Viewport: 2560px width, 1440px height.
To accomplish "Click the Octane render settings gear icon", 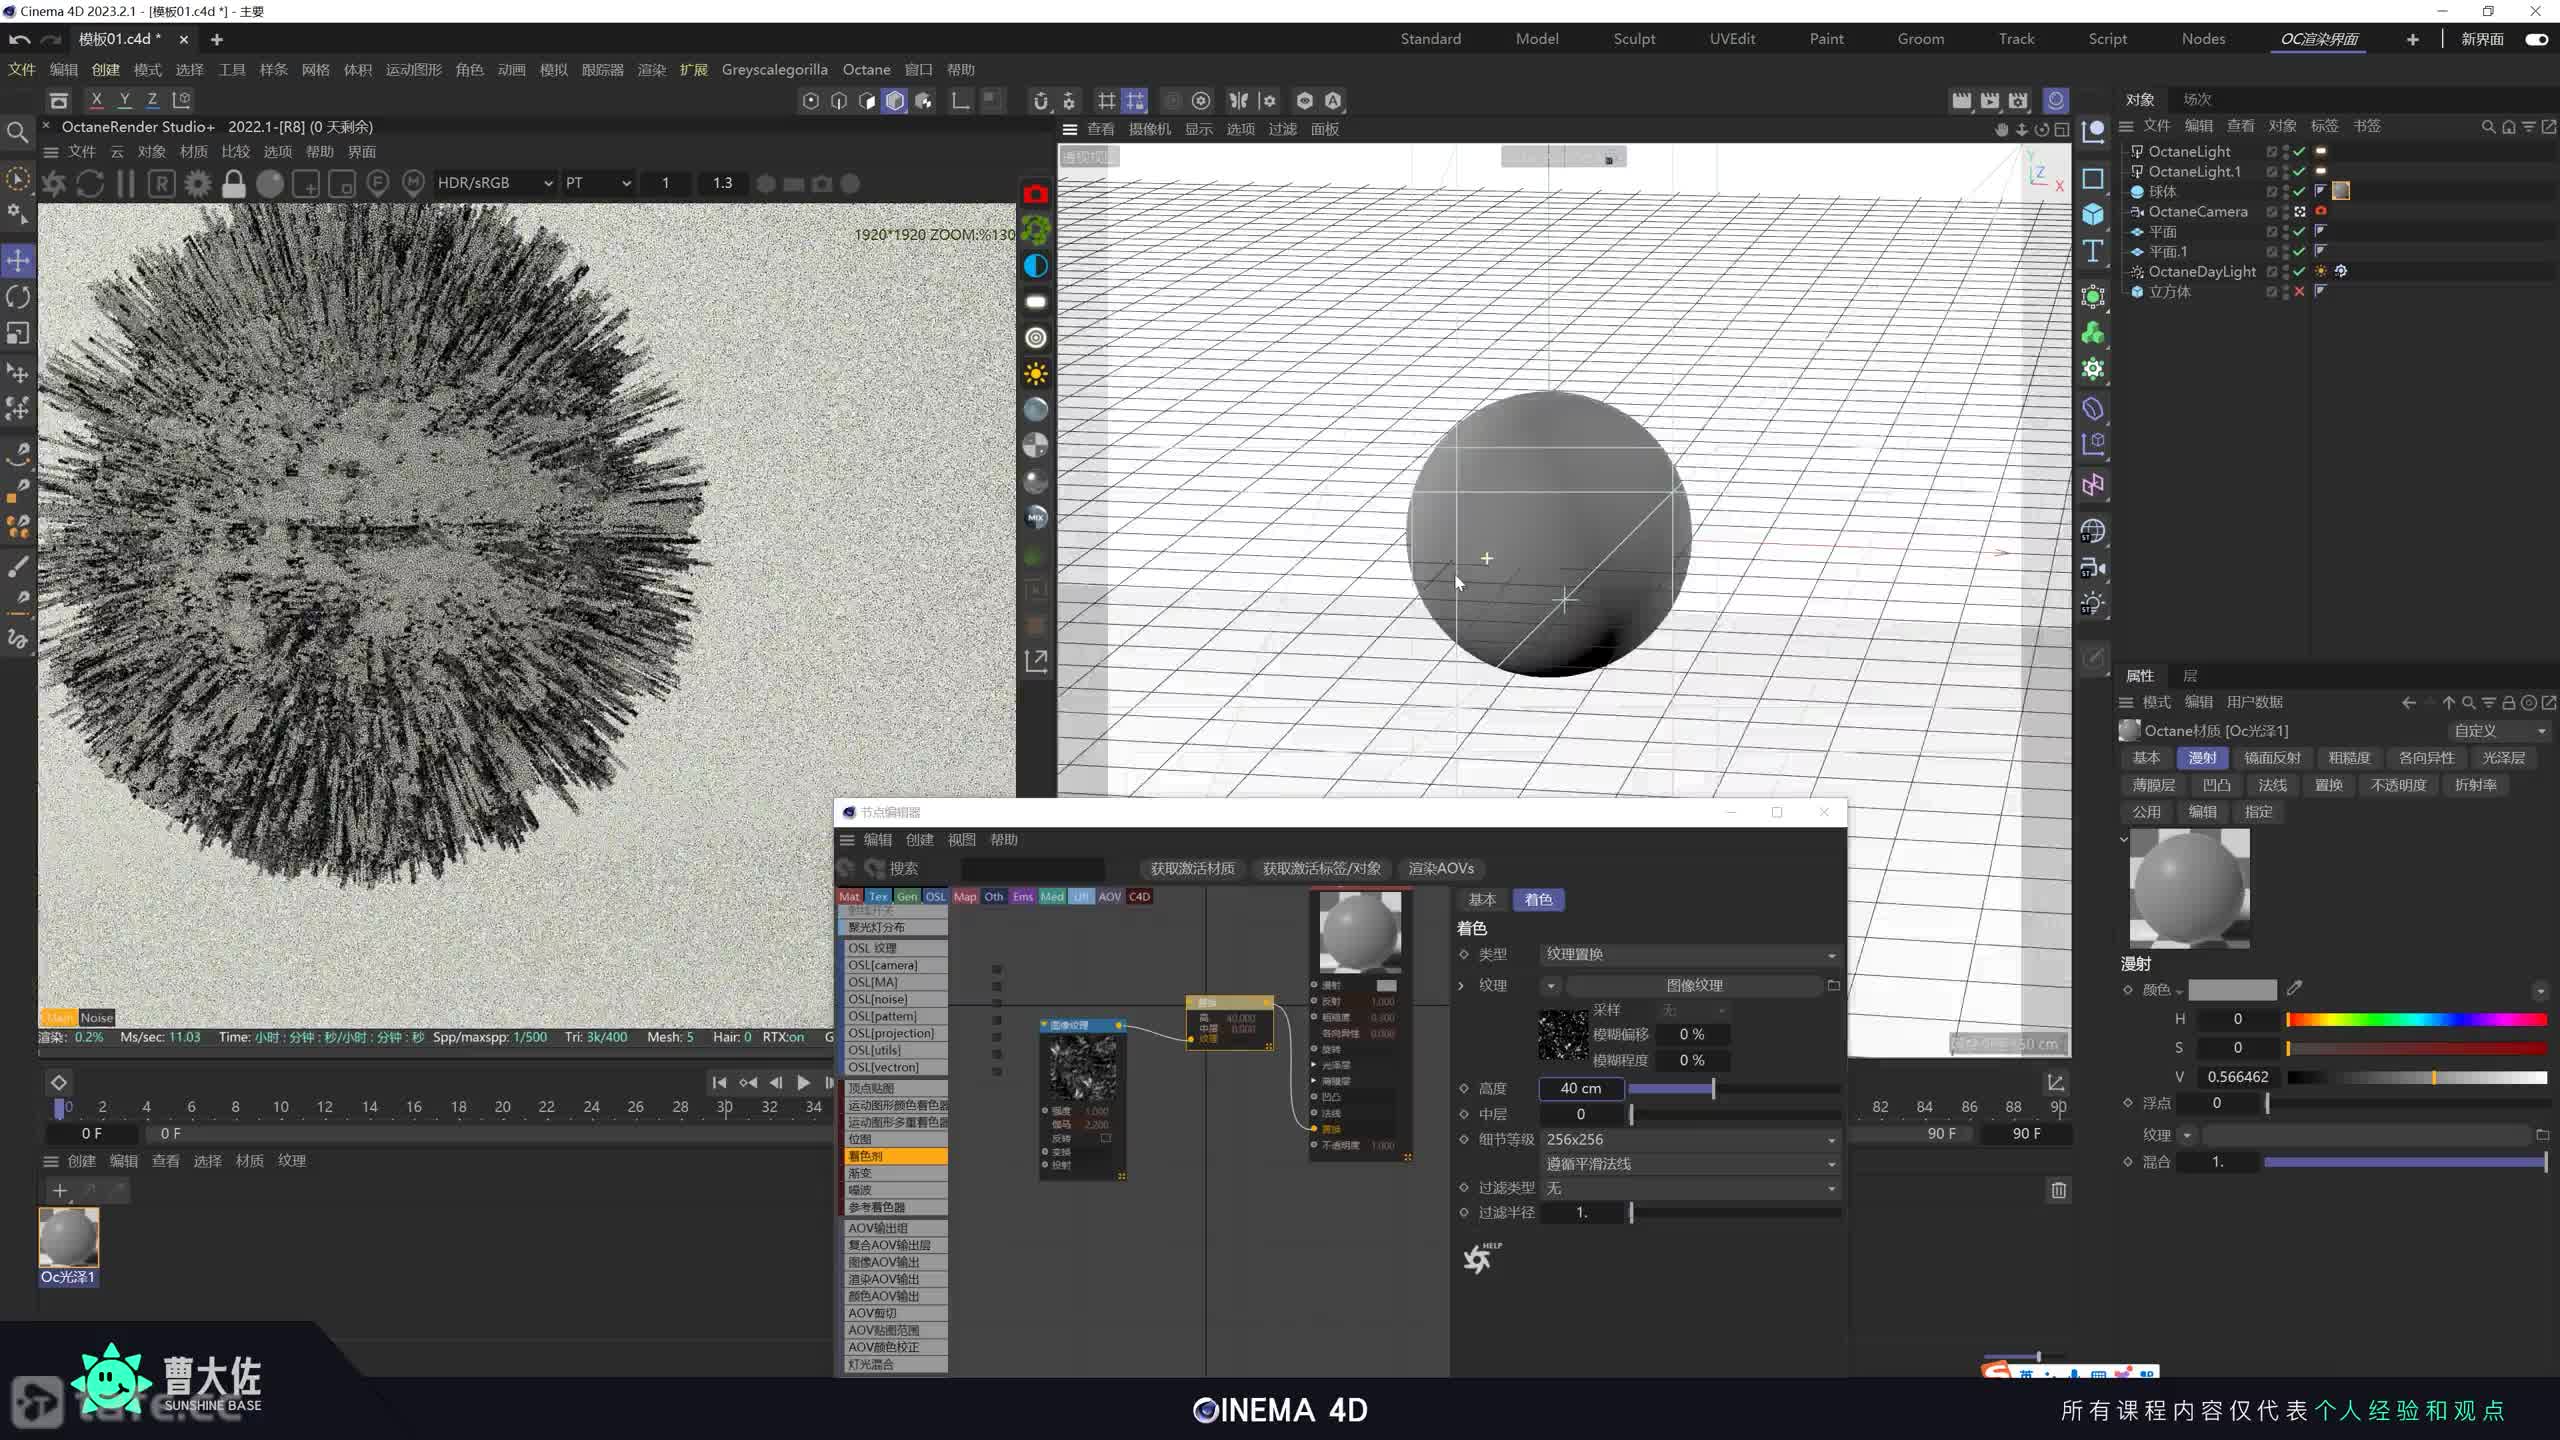I will tap(198, 184).
